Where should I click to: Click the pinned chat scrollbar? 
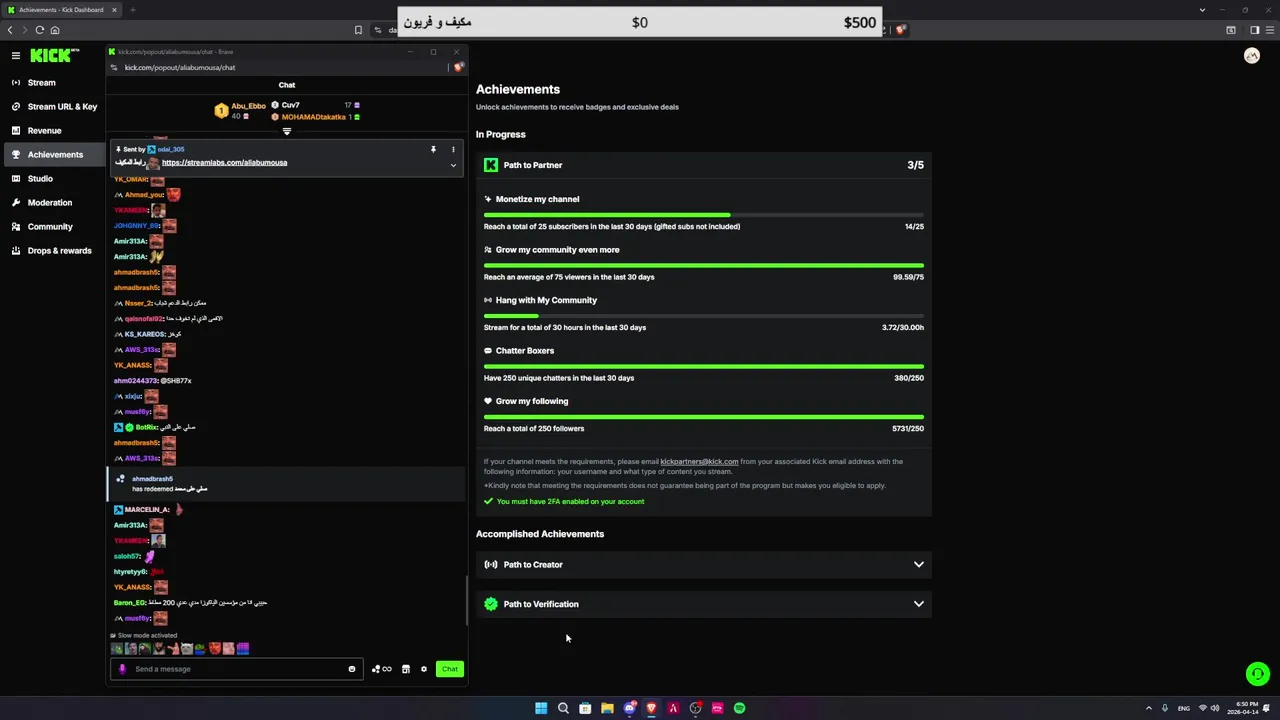[x=467, y=600]
